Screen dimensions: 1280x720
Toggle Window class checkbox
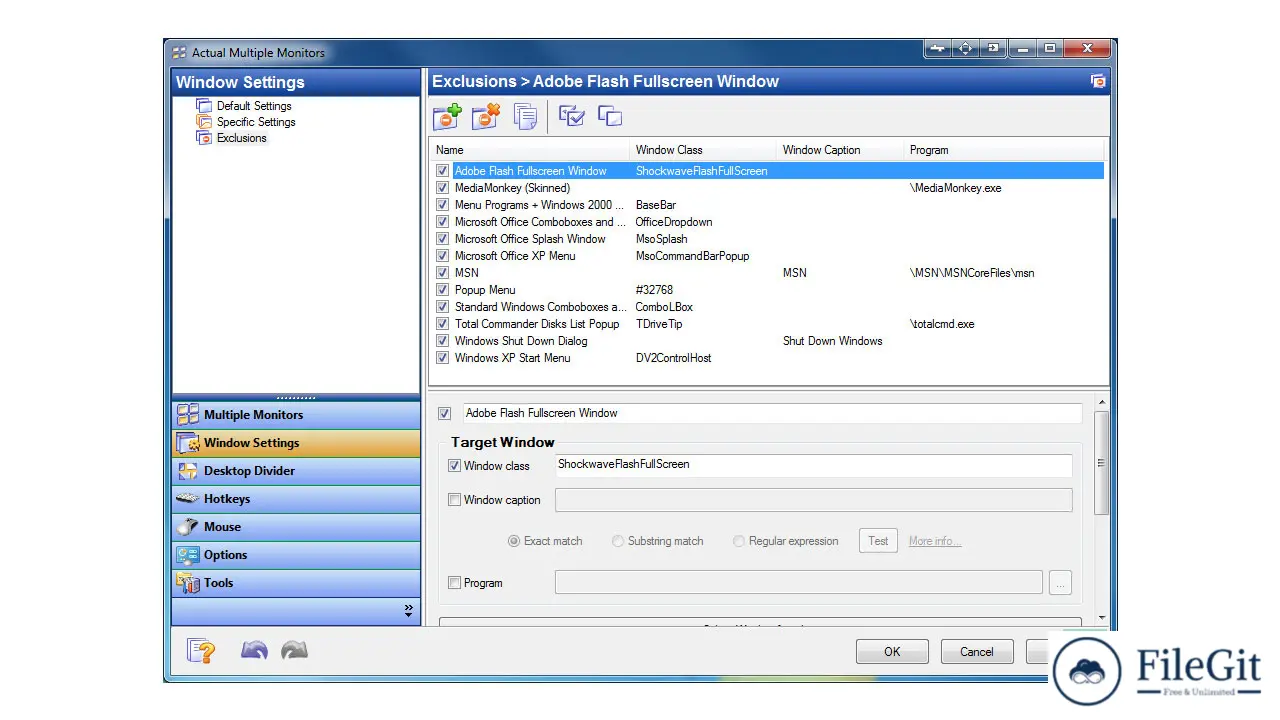(x=454, y=466)
